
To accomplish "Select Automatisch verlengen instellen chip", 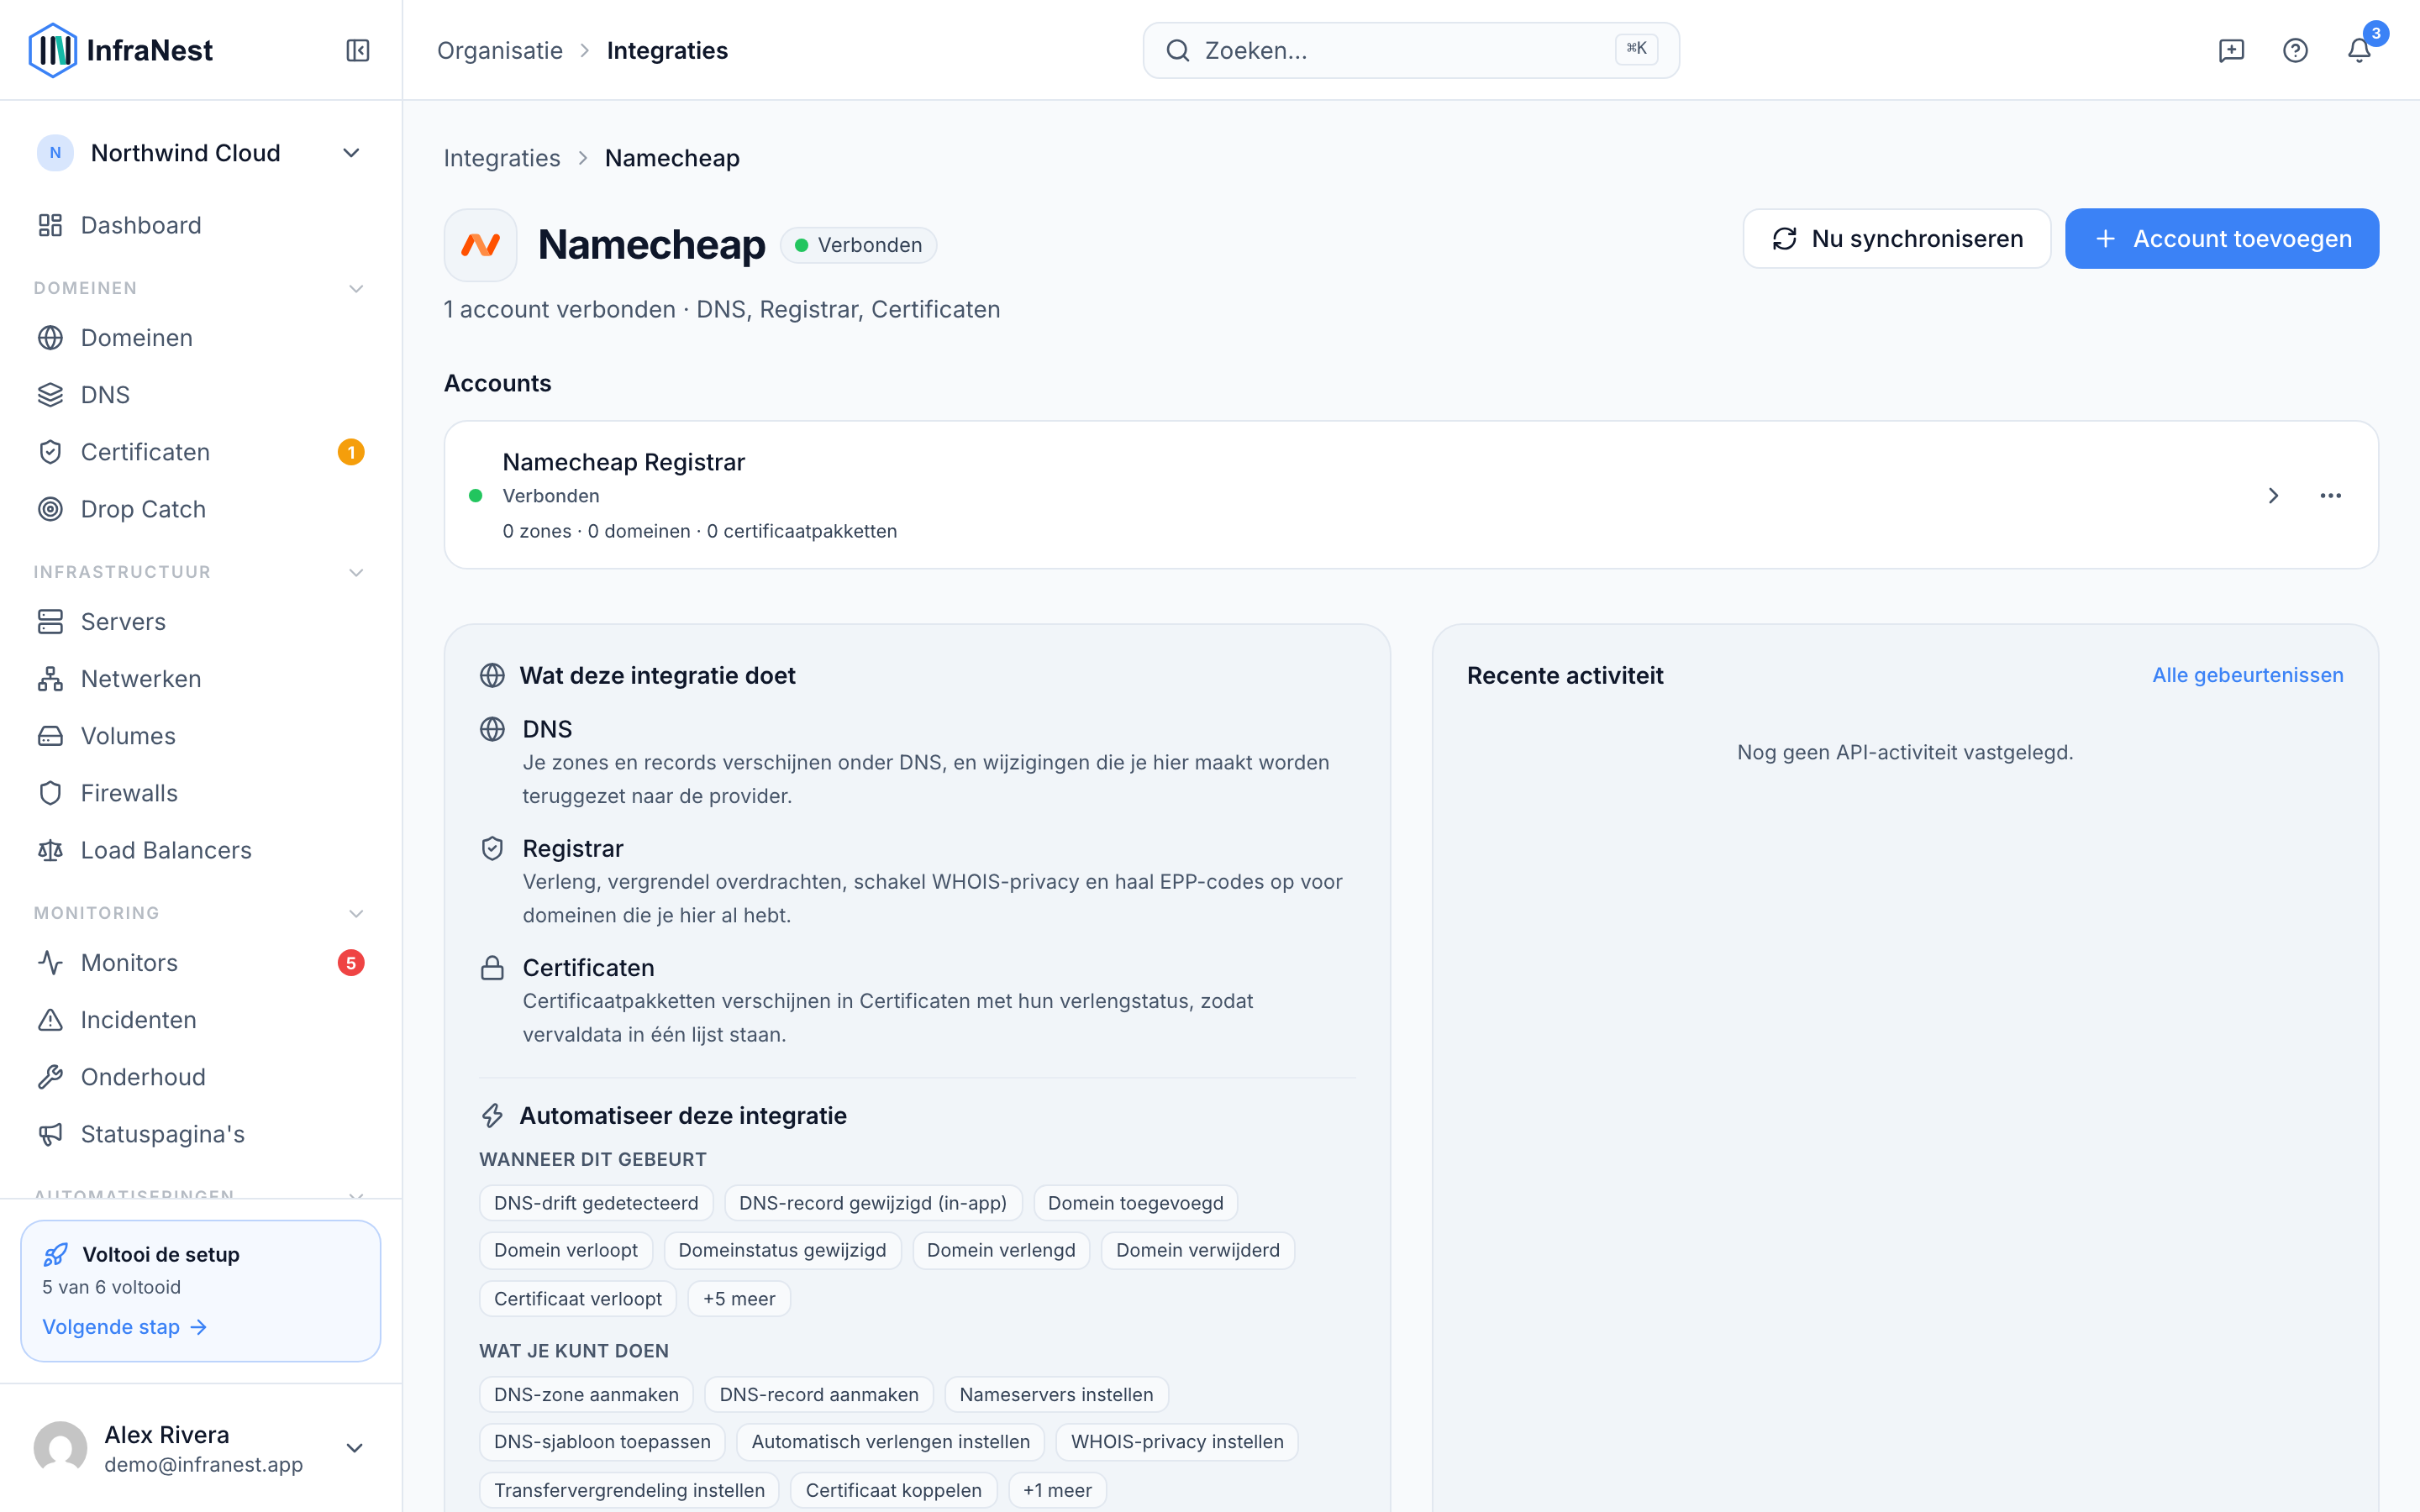I will coord(890,1441).
